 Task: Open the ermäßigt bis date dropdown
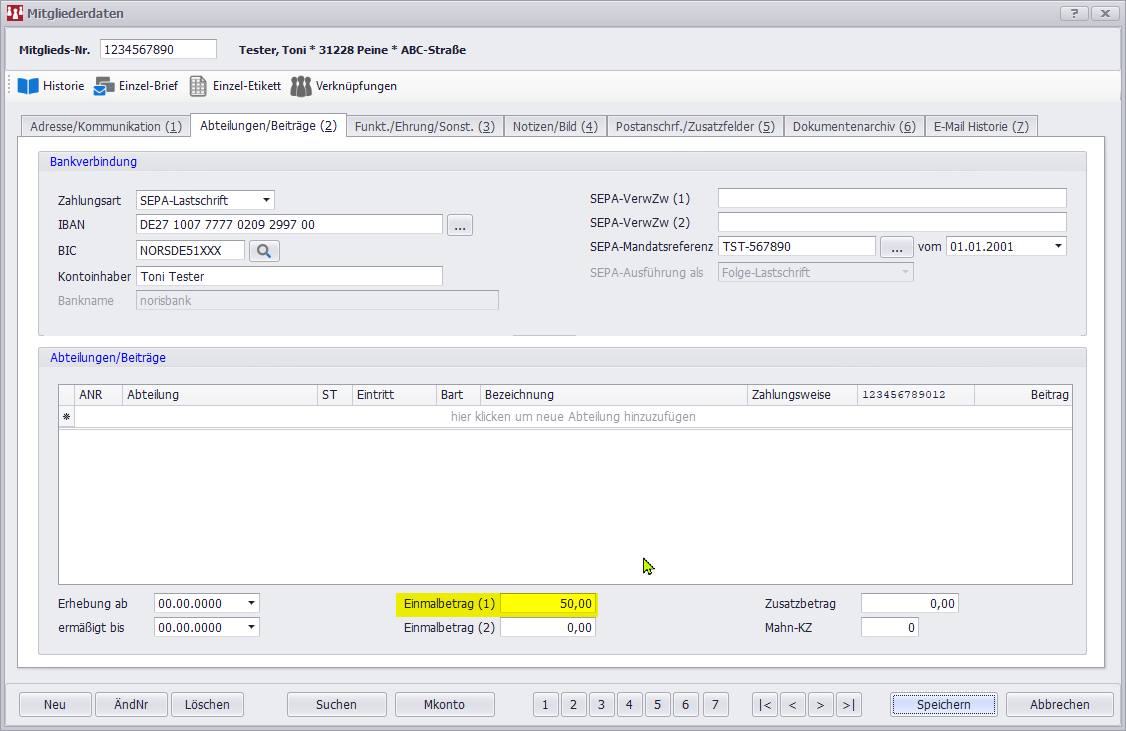point(251,627)
